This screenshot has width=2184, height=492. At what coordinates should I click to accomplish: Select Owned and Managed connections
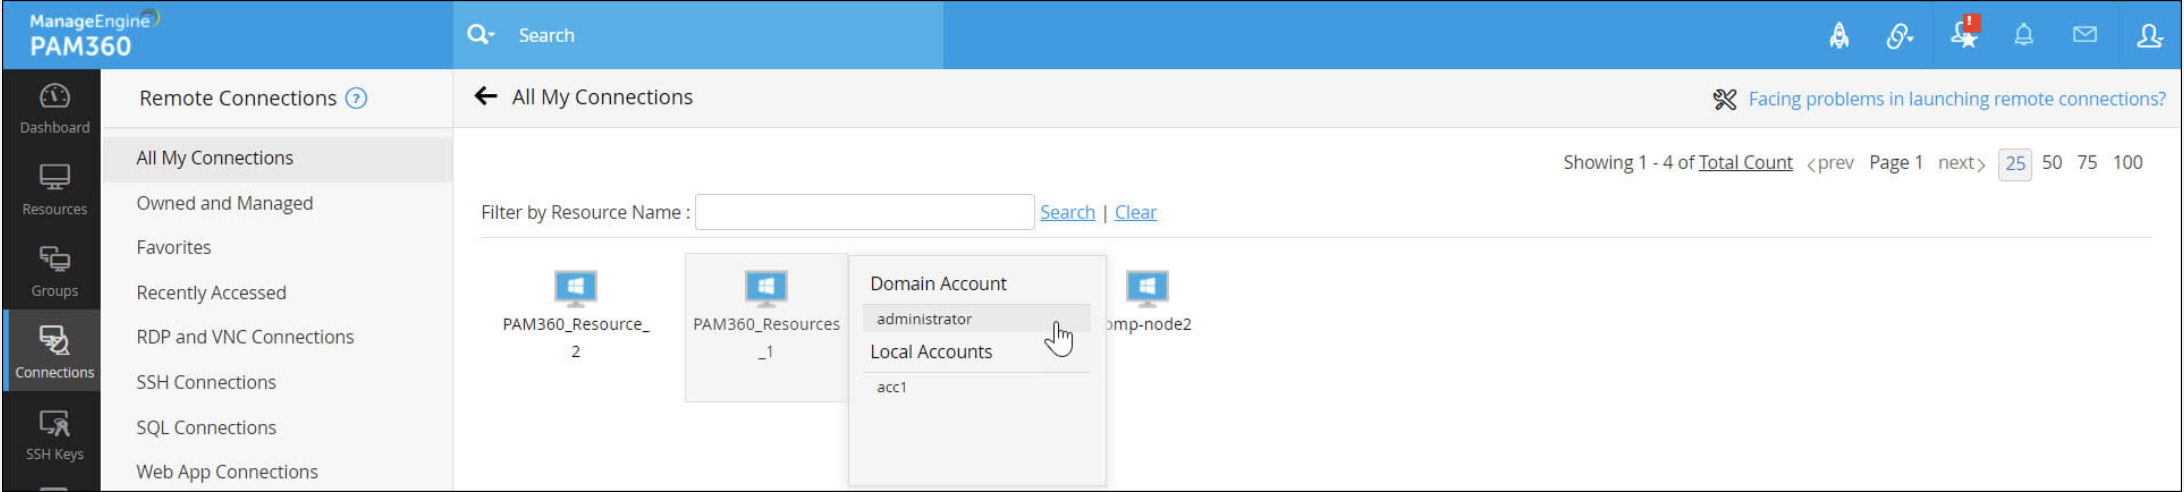[224, 203]
